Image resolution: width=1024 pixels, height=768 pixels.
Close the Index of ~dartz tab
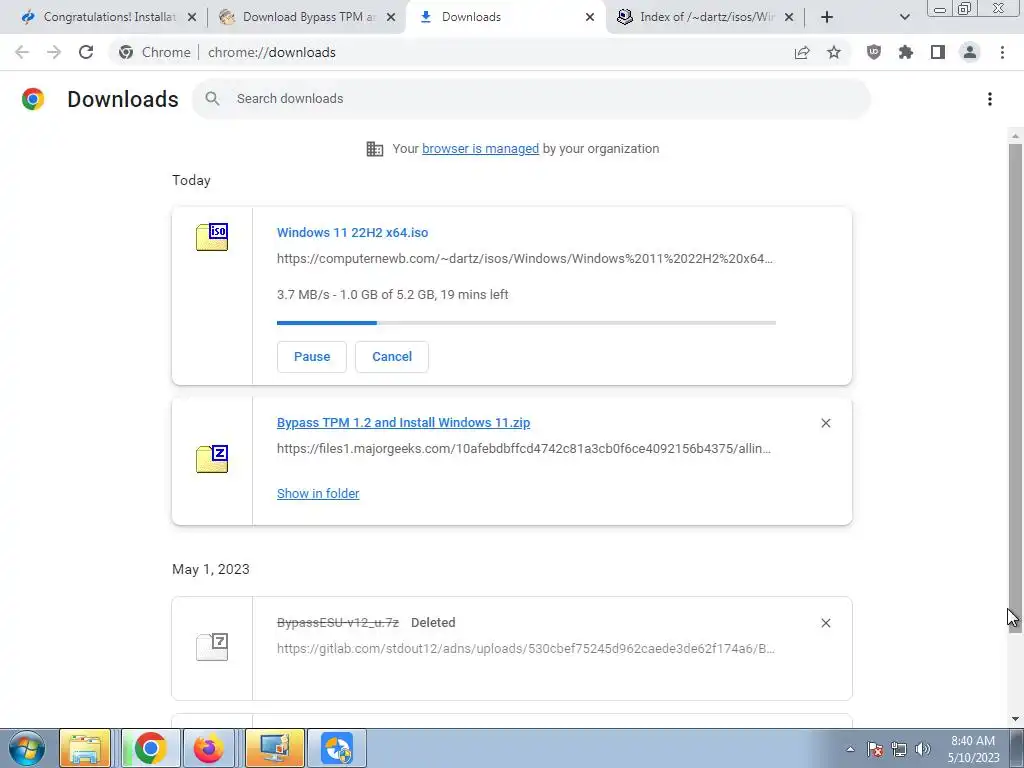point(789,17)
